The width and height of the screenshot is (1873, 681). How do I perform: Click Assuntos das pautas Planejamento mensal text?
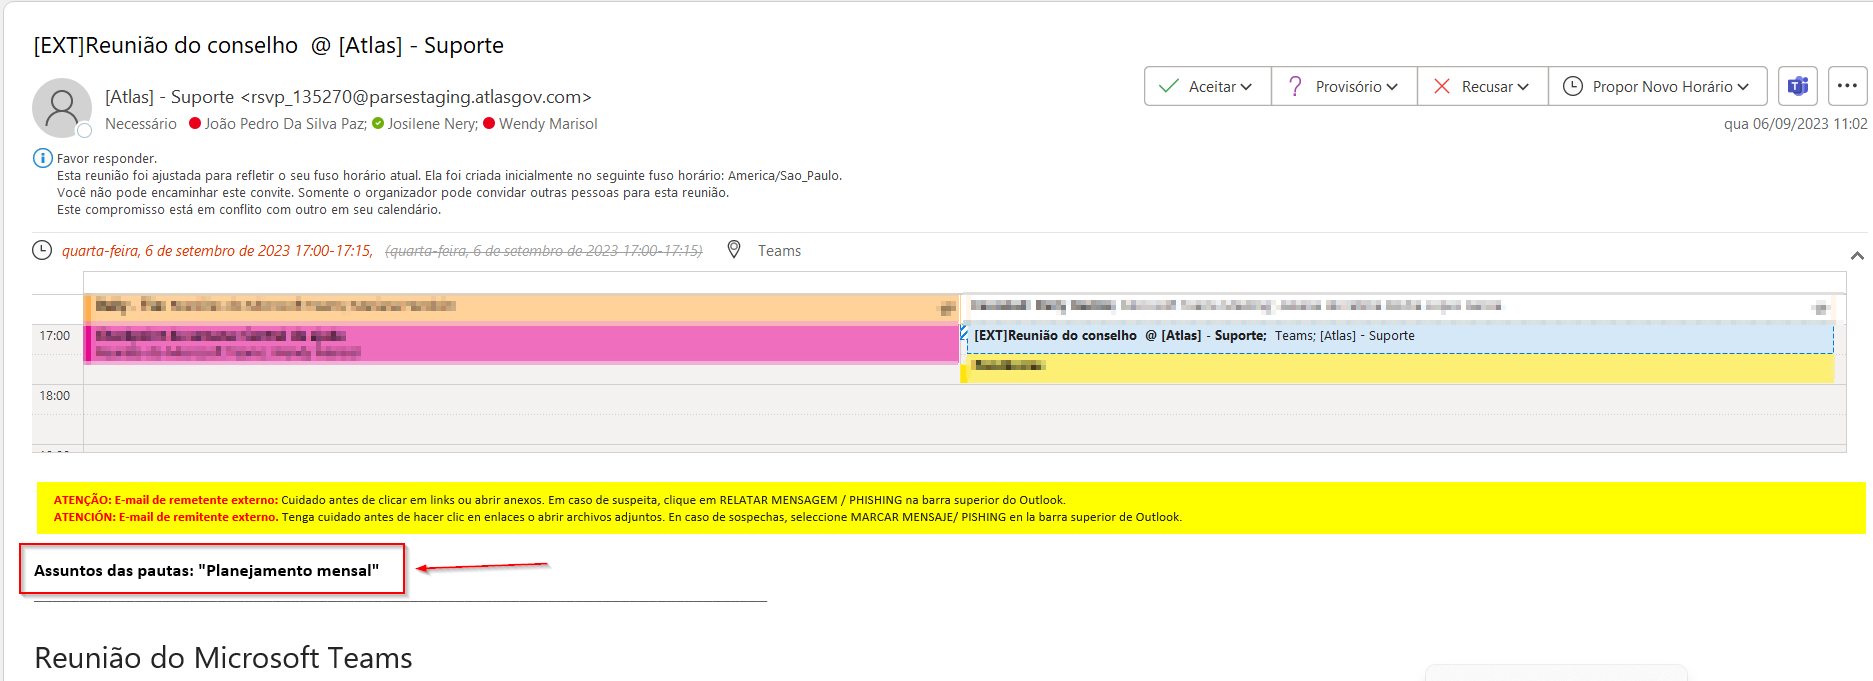[207, 570]
